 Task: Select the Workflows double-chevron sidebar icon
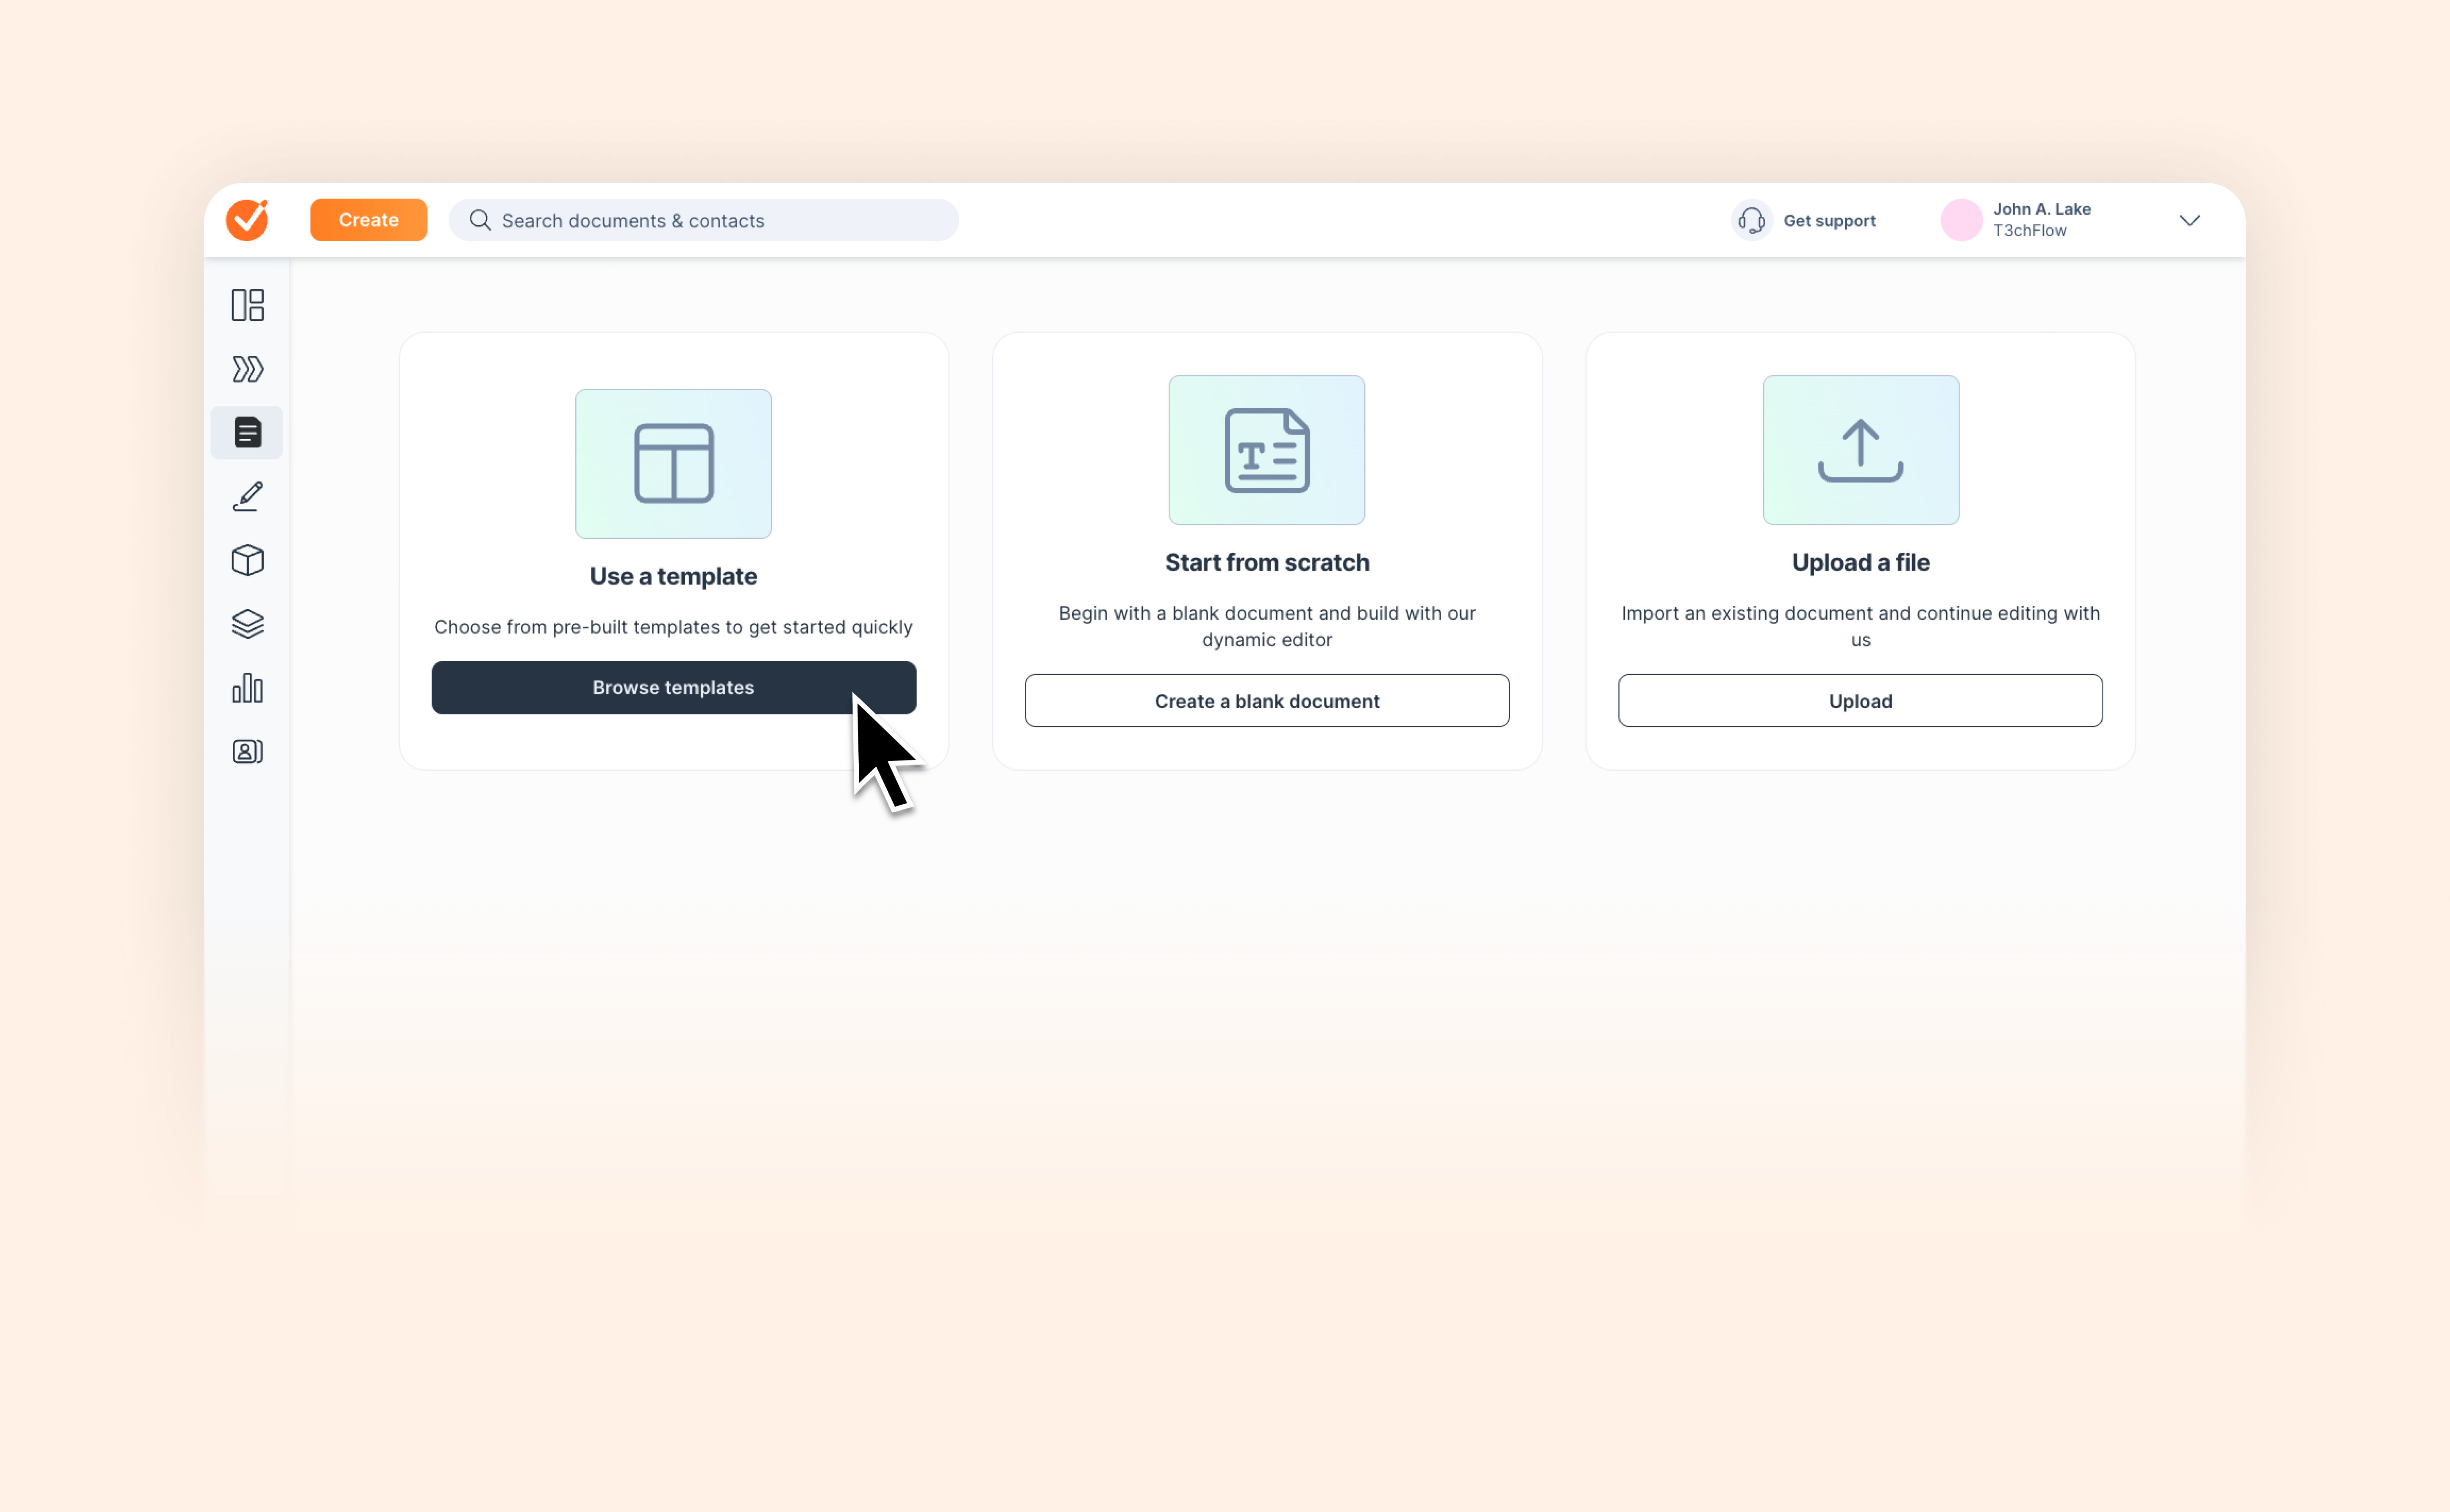coord(247,368)
